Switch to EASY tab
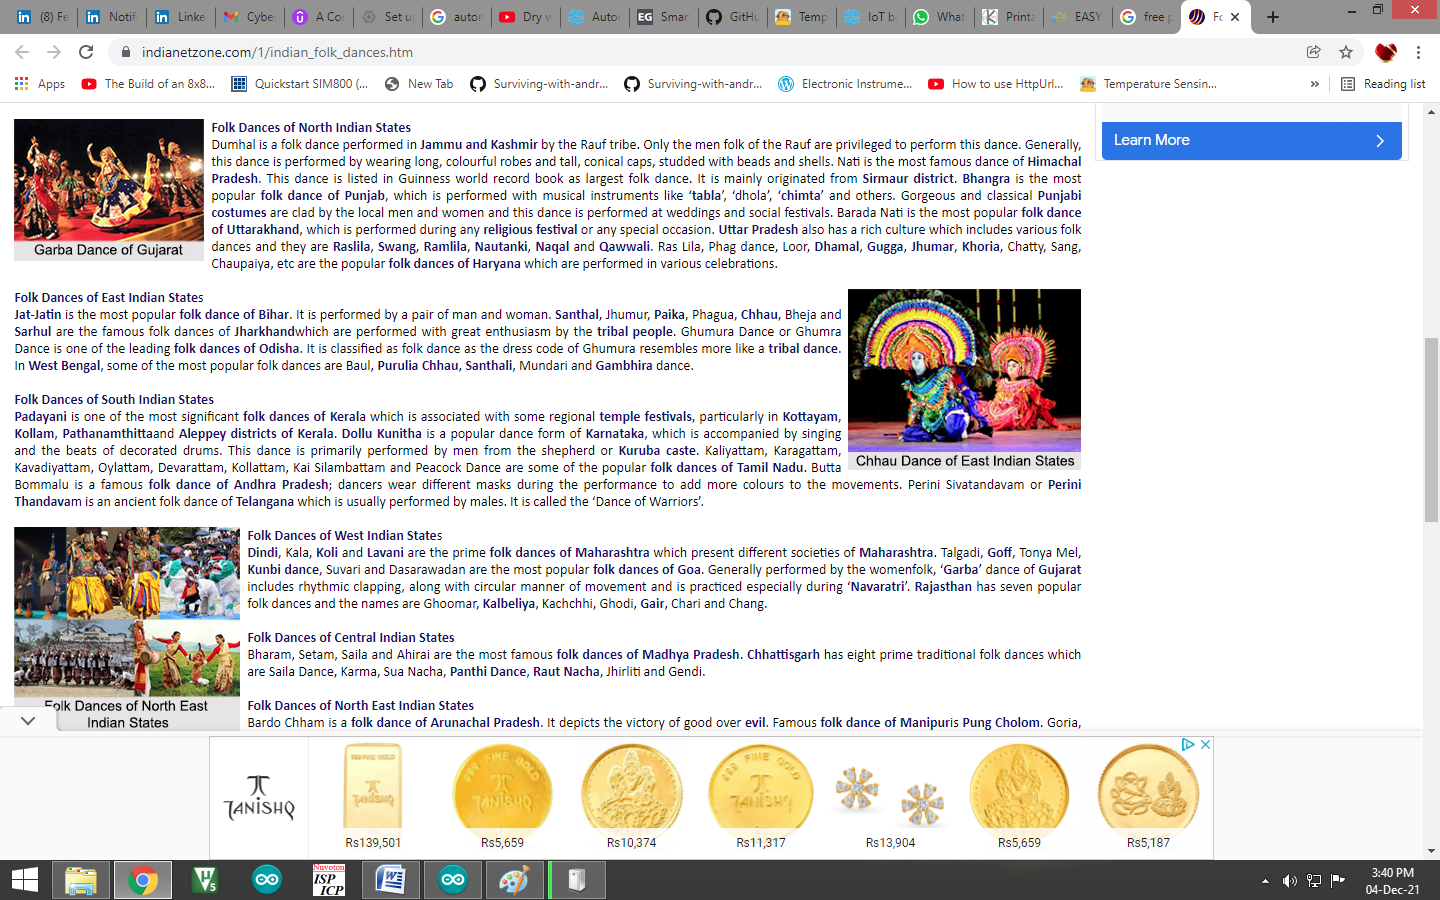 click(1076, 17)
